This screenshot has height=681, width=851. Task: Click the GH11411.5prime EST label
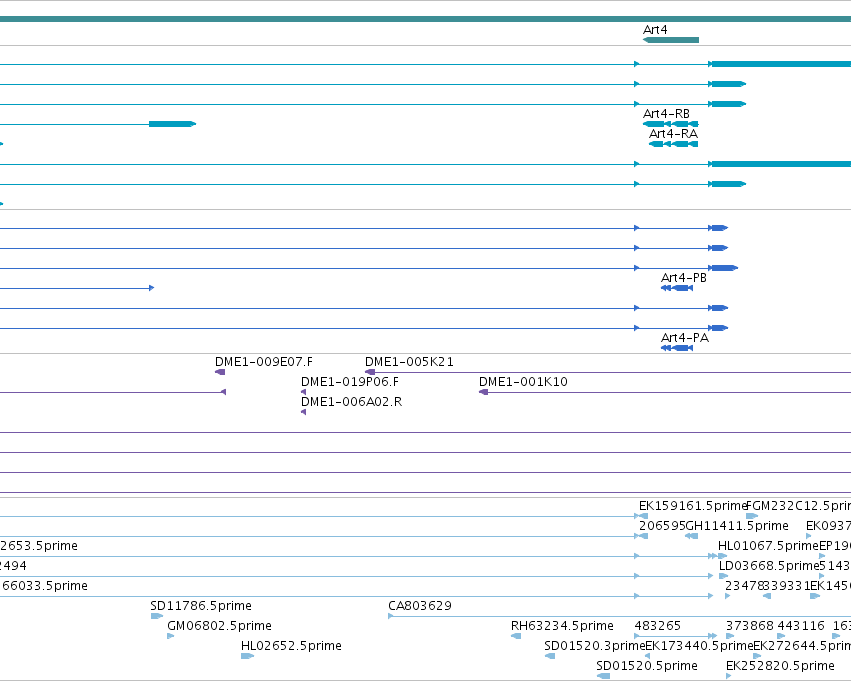click(x=737, y=526)
